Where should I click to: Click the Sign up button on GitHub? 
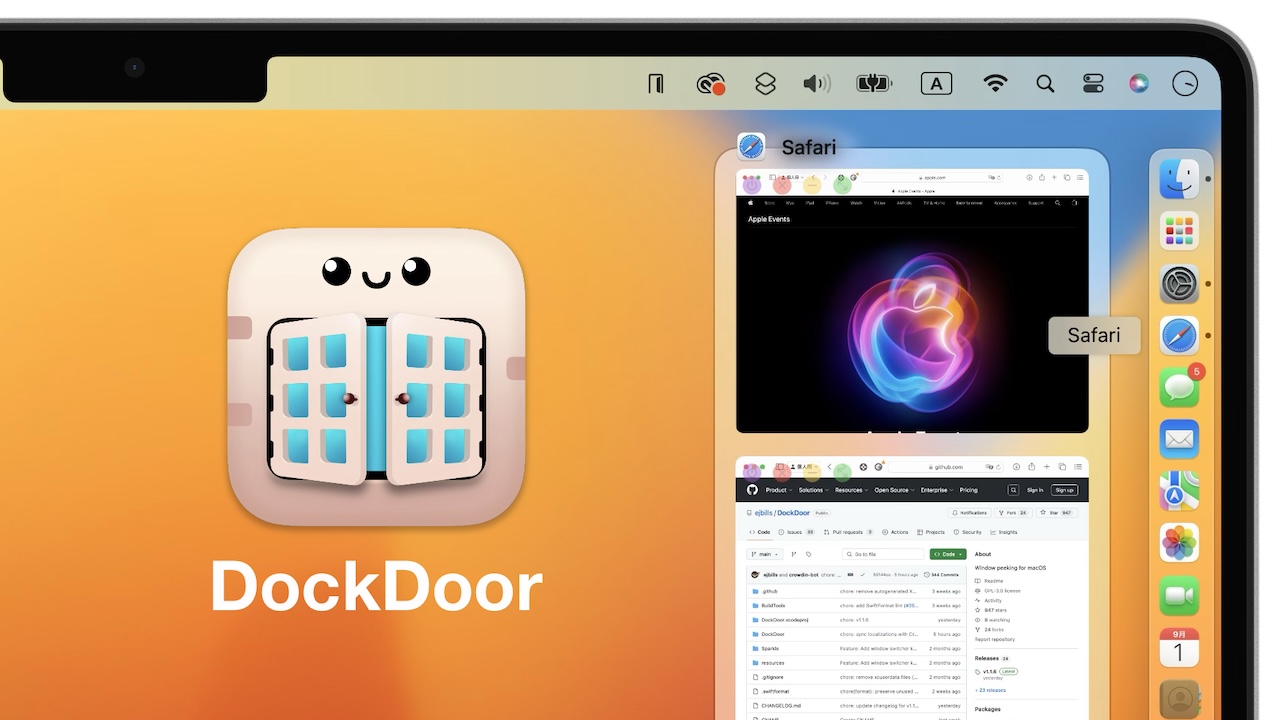coord(1064,490)
